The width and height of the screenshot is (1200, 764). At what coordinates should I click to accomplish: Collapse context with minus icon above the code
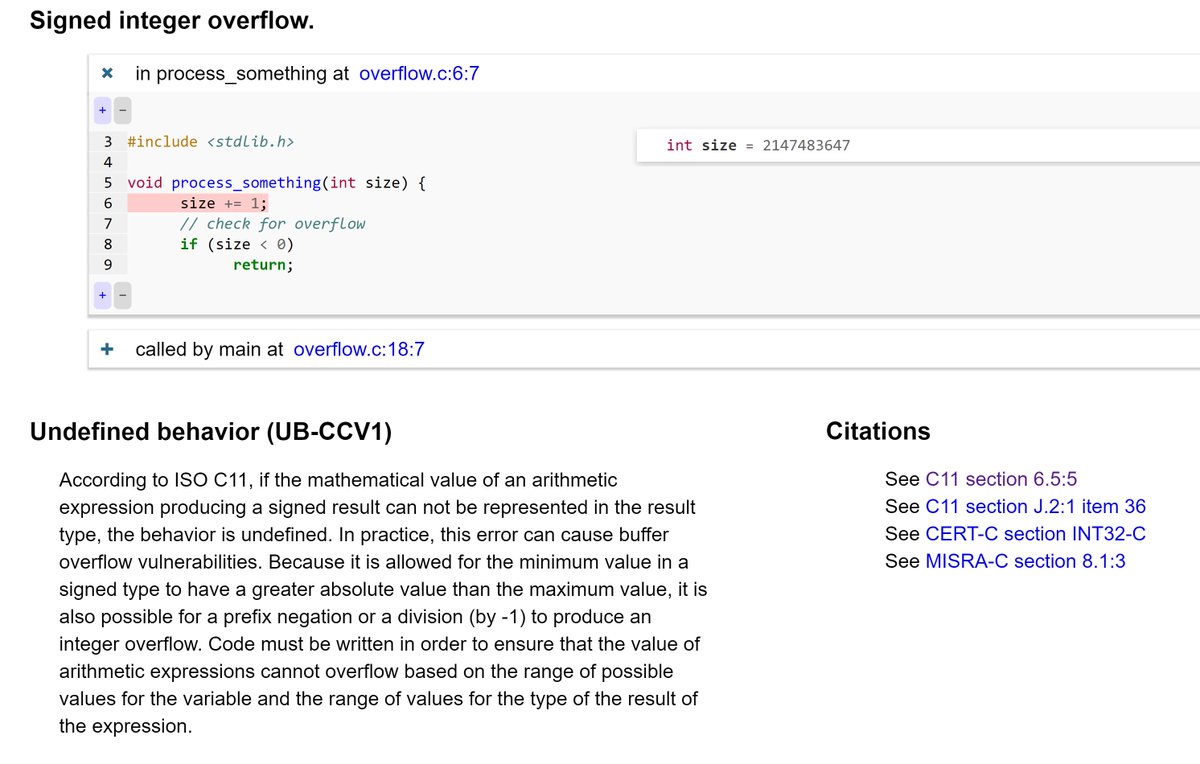tap(121, 109)
